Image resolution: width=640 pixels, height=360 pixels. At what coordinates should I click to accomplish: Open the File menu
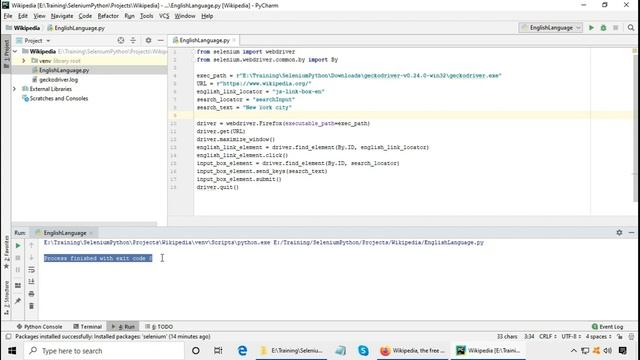[8, 16]
